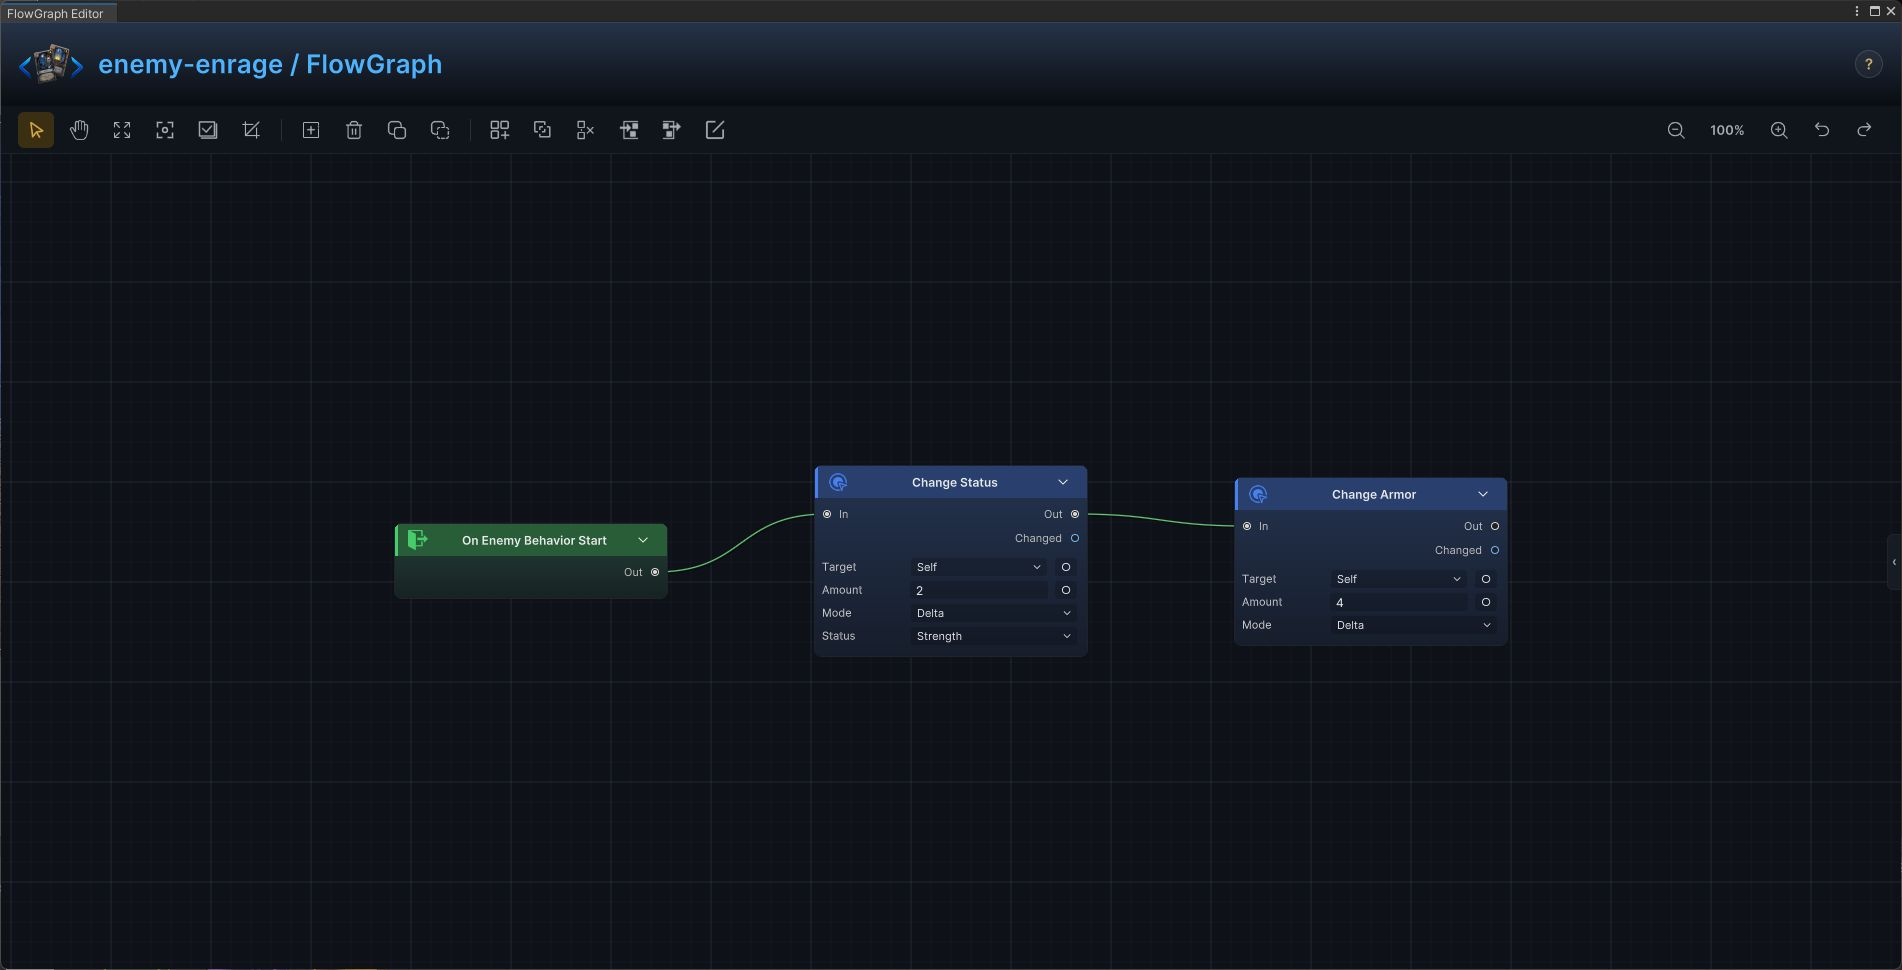Click In port of Change Status
The width and height of the screenshot is (1902, 970).
(827, 514)
